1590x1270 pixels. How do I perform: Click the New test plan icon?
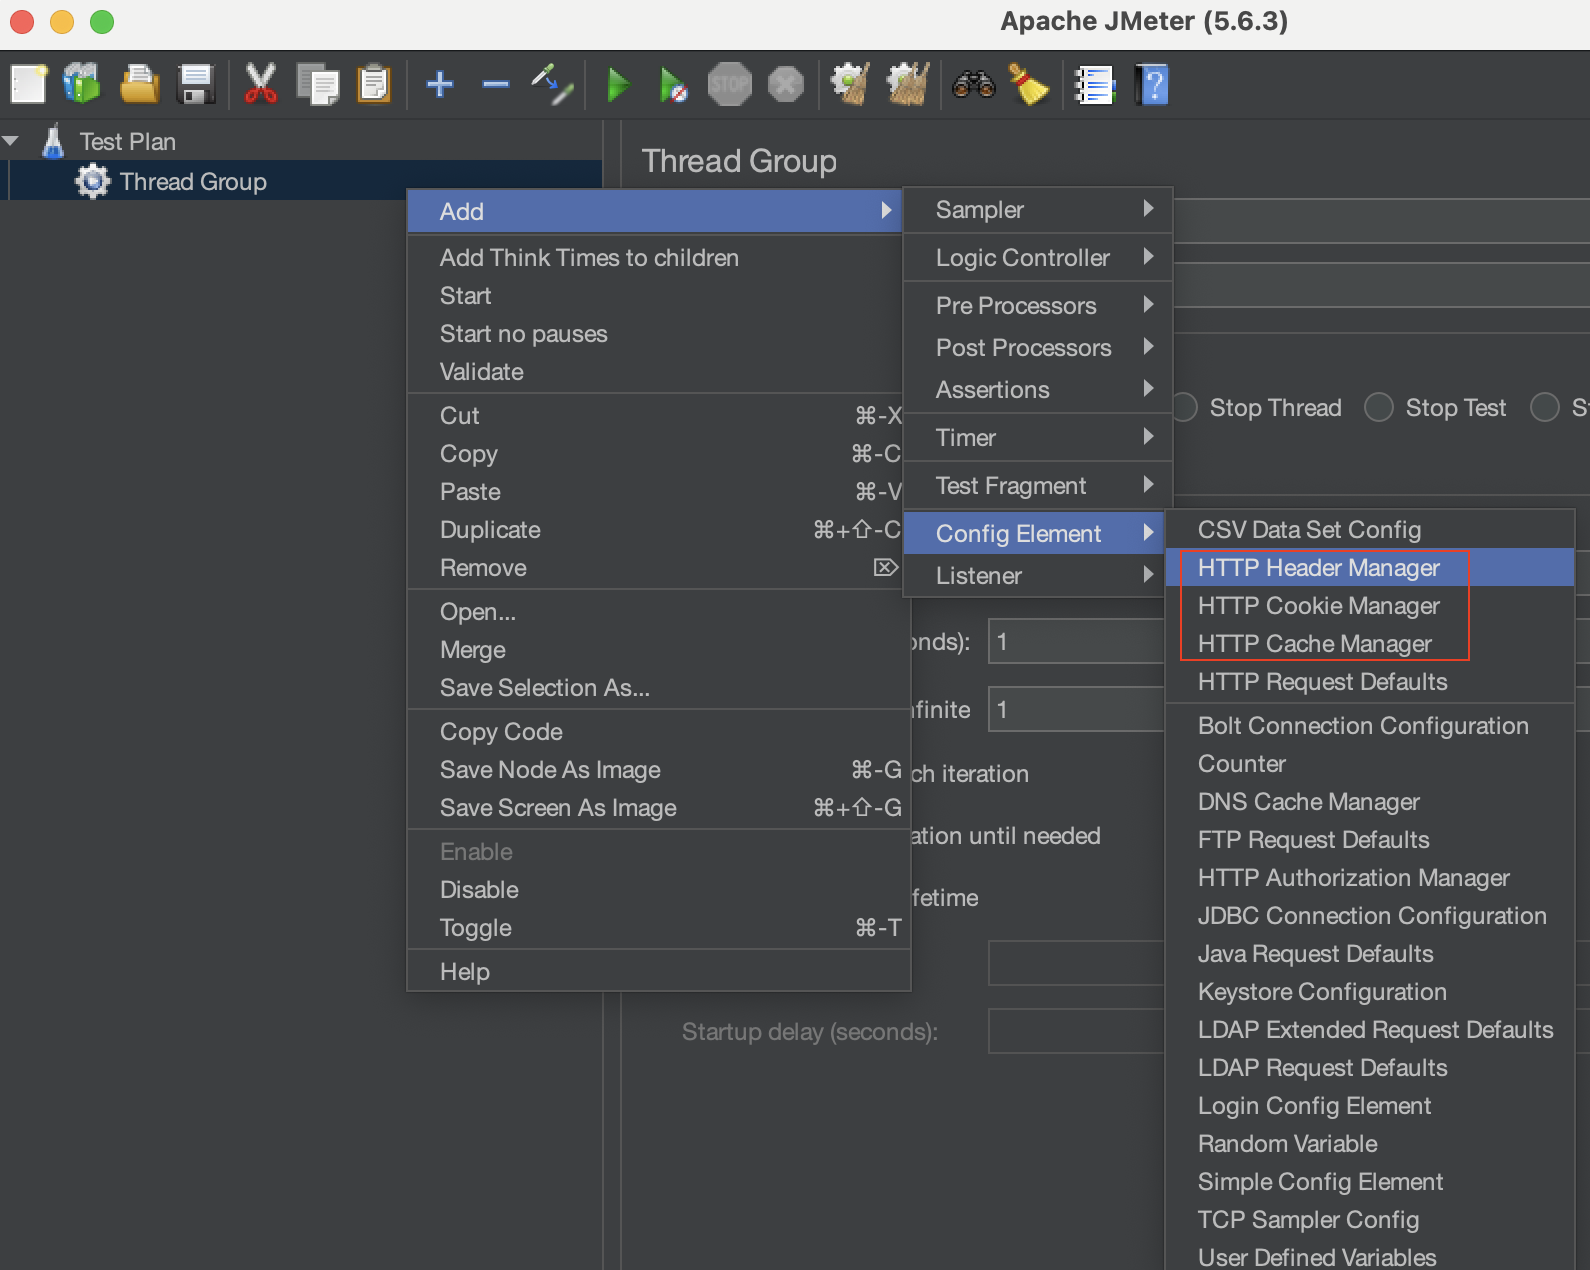pos(29,84)
